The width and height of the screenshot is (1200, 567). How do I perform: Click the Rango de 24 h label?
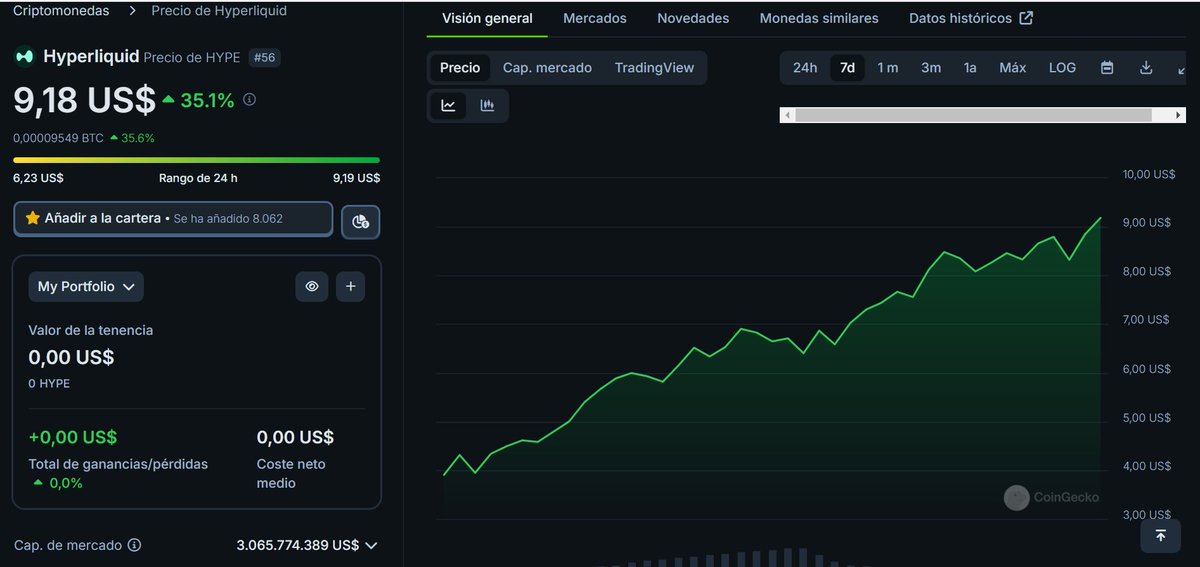click(x=198, y=178)
